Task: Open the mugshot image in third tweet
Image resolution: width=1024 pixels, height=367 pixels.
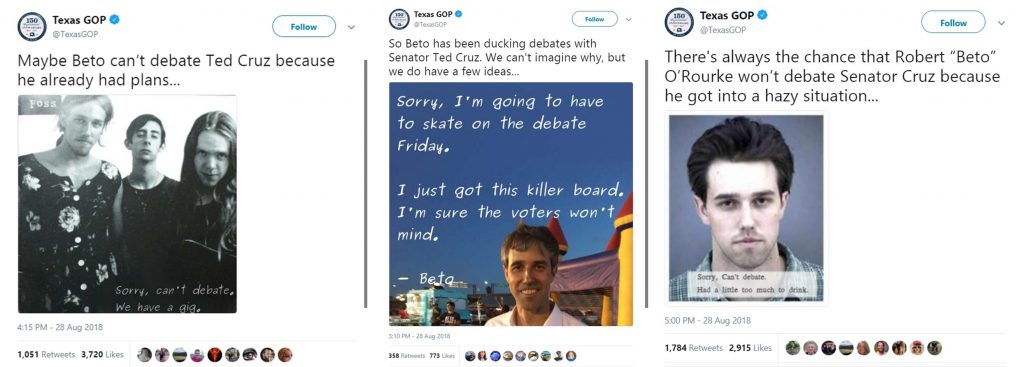Action: [x=746, y=208]
